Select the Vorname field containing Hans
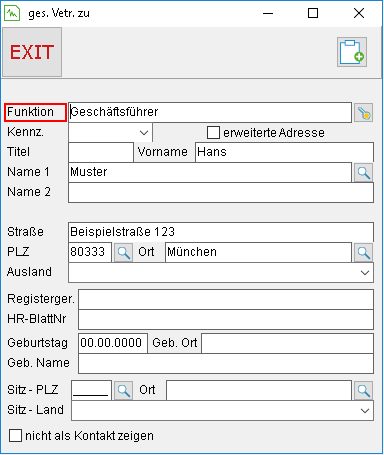The width and height of the screenshot is (384, 455). [x=284, y=152]
